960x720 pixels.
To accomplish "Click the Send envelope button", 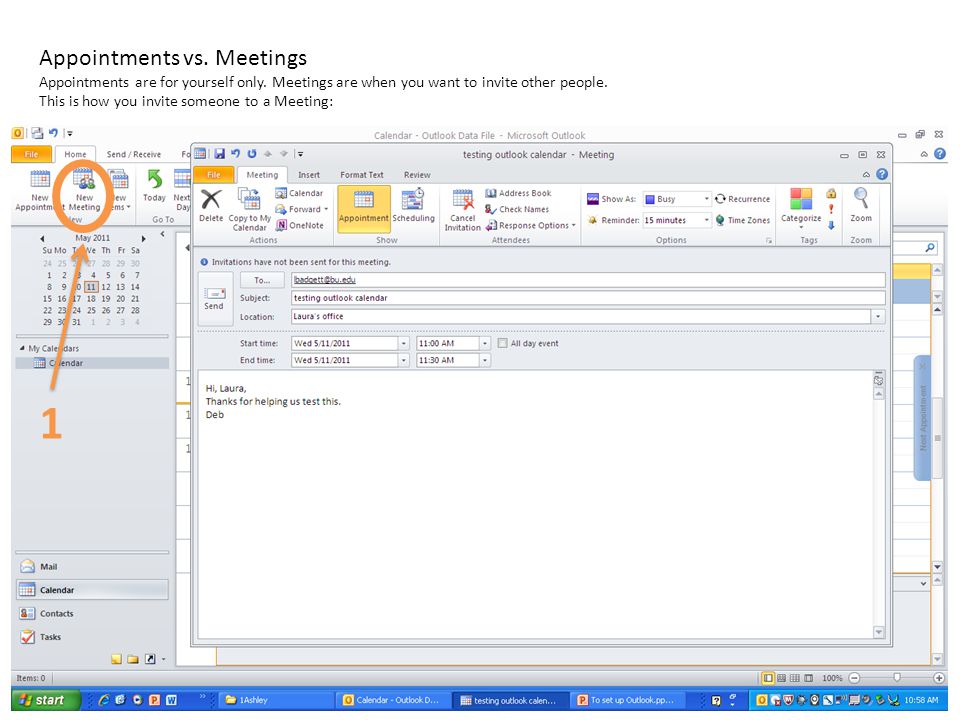I will coord(214,299).
